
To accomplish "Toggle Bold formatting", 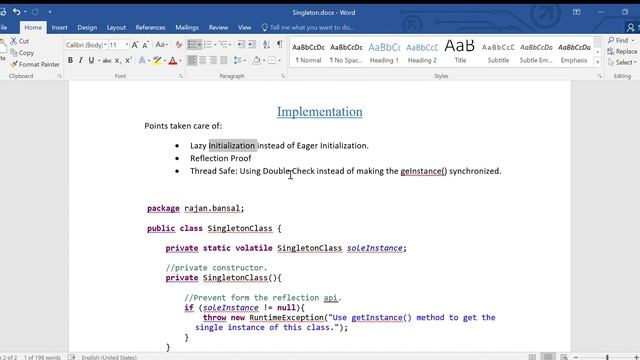I will coord(70,60).
